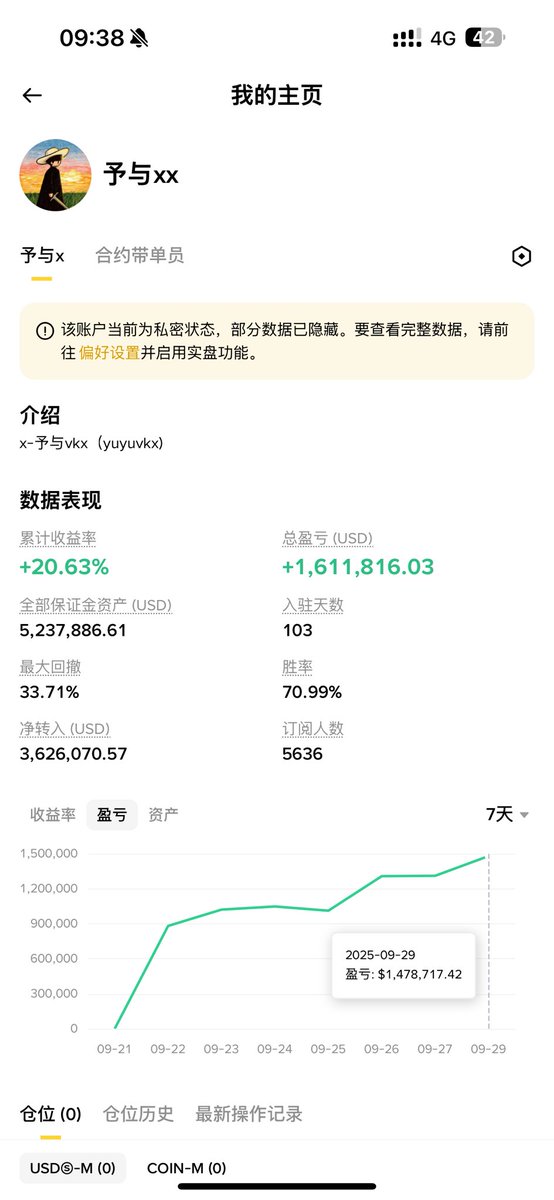554x1200 pixels.
Task: Tap the 1,500,000 y-axis label
Action: tap(49, 854)
